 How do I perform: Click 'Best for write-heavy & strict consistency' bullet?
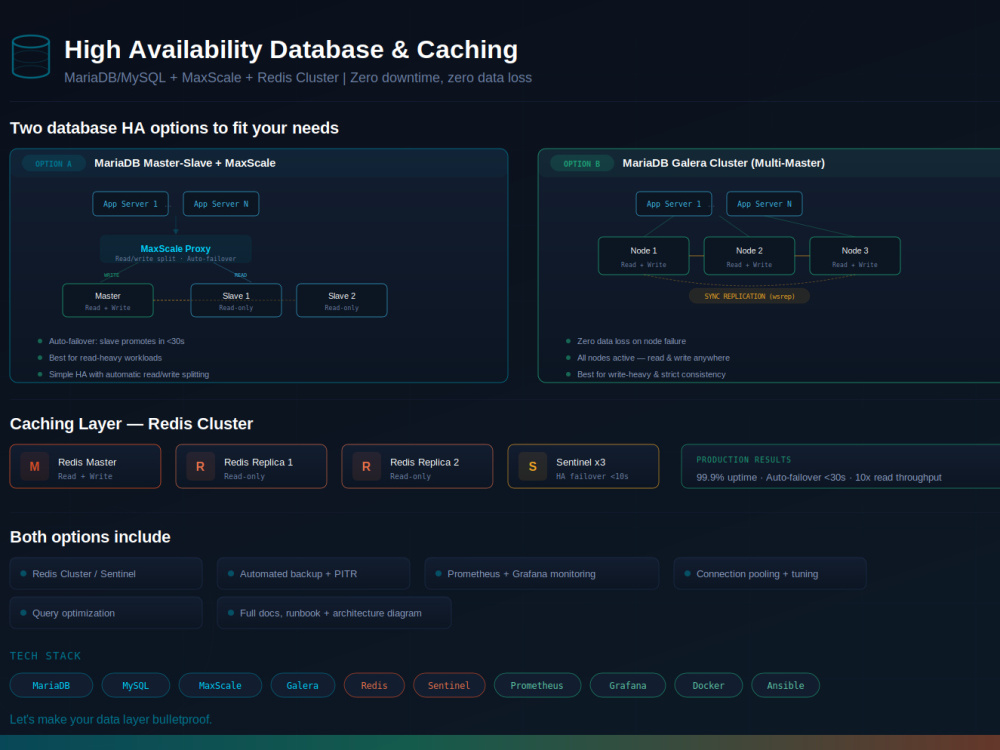[x=651, y=374]
